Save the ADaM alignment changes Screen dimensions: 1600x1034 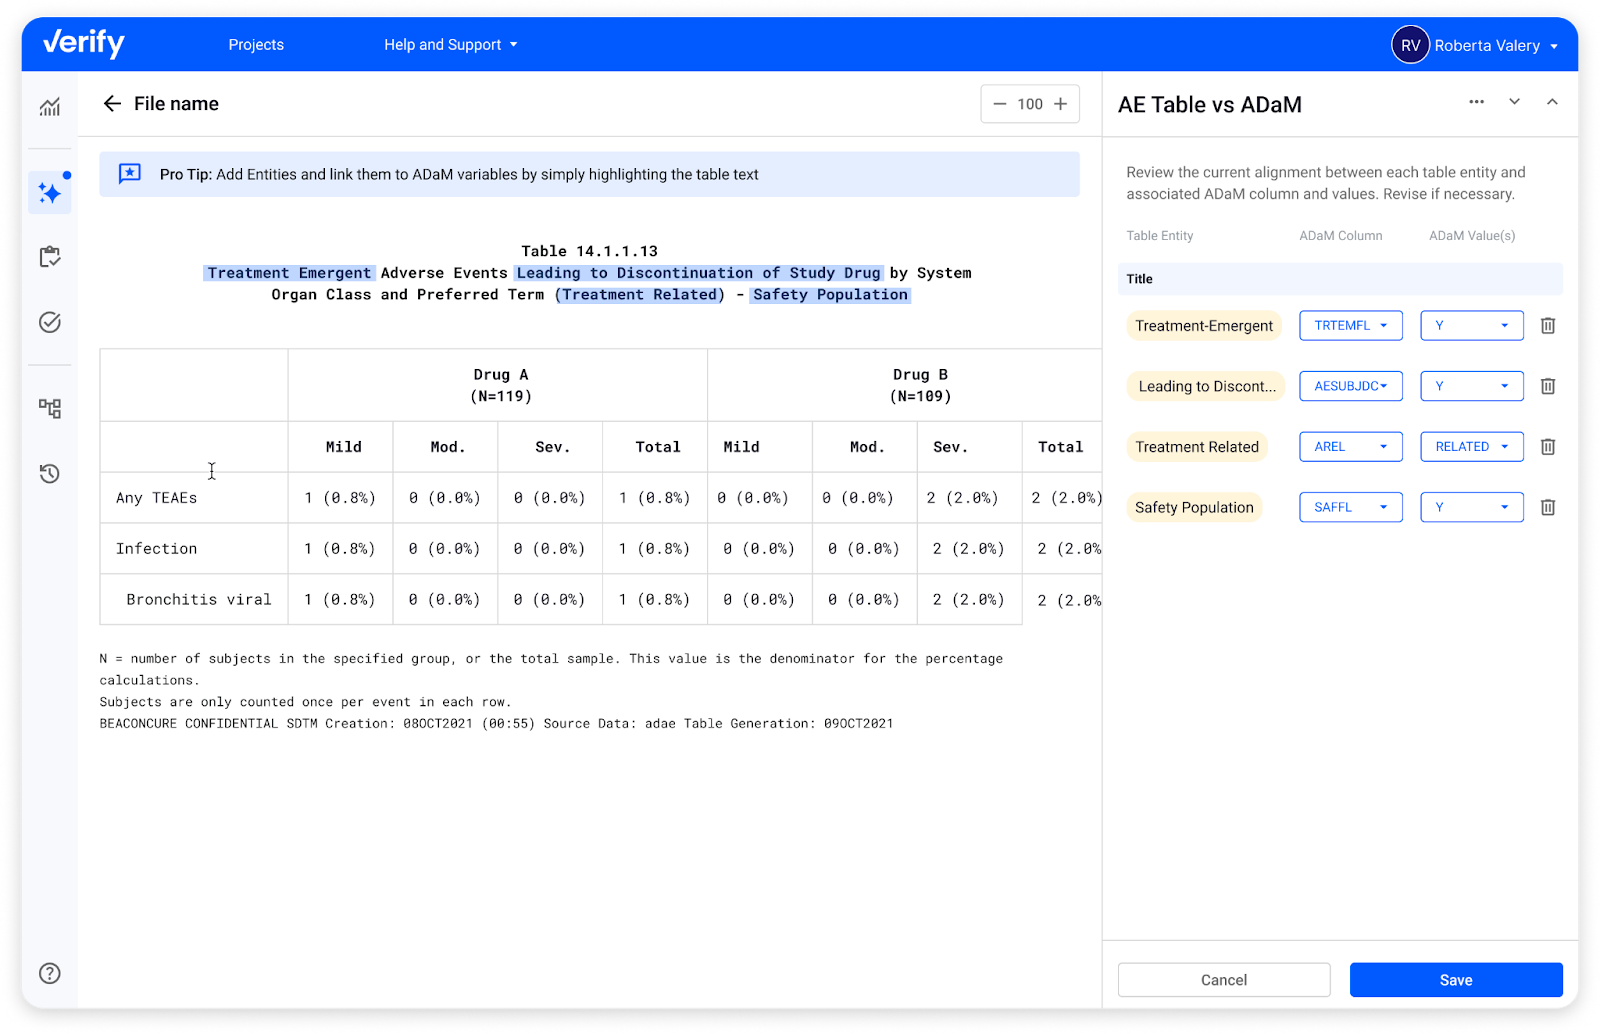pos(1455,980)
